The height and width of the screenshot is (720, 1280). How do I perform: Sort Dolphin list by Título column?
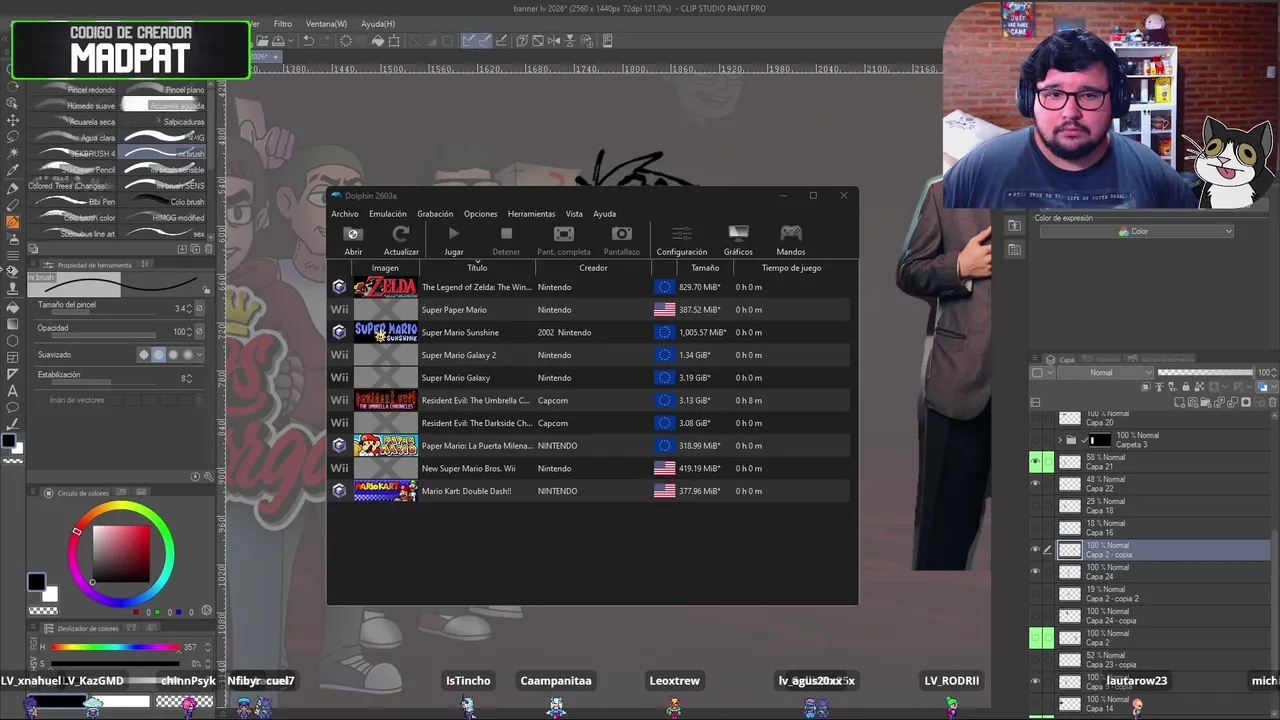[x=477, y=268]
